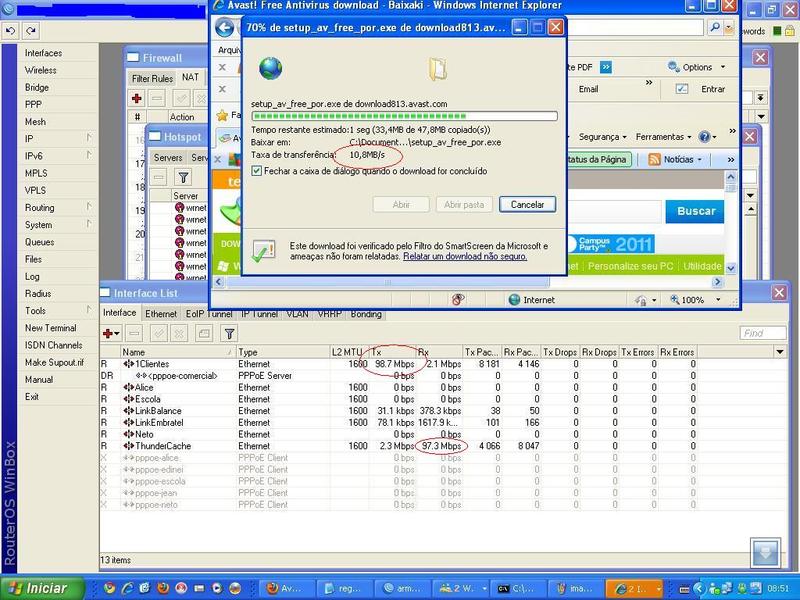Click the Email button in IE toolbar
The width and height of the screenshot is (800, 600).
point(588,89)
